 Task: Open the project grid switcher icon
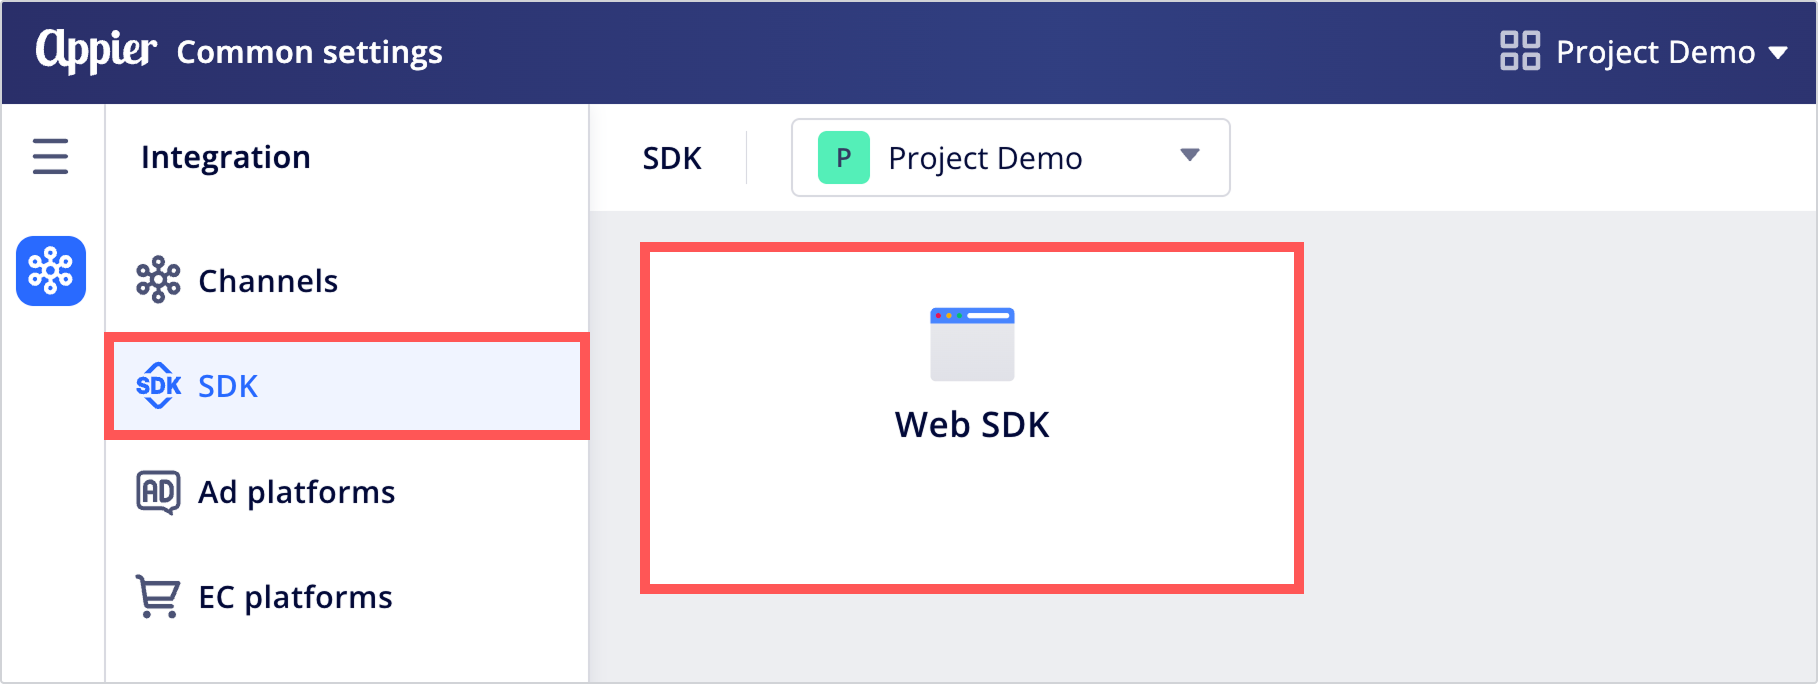click(1520, 51)
